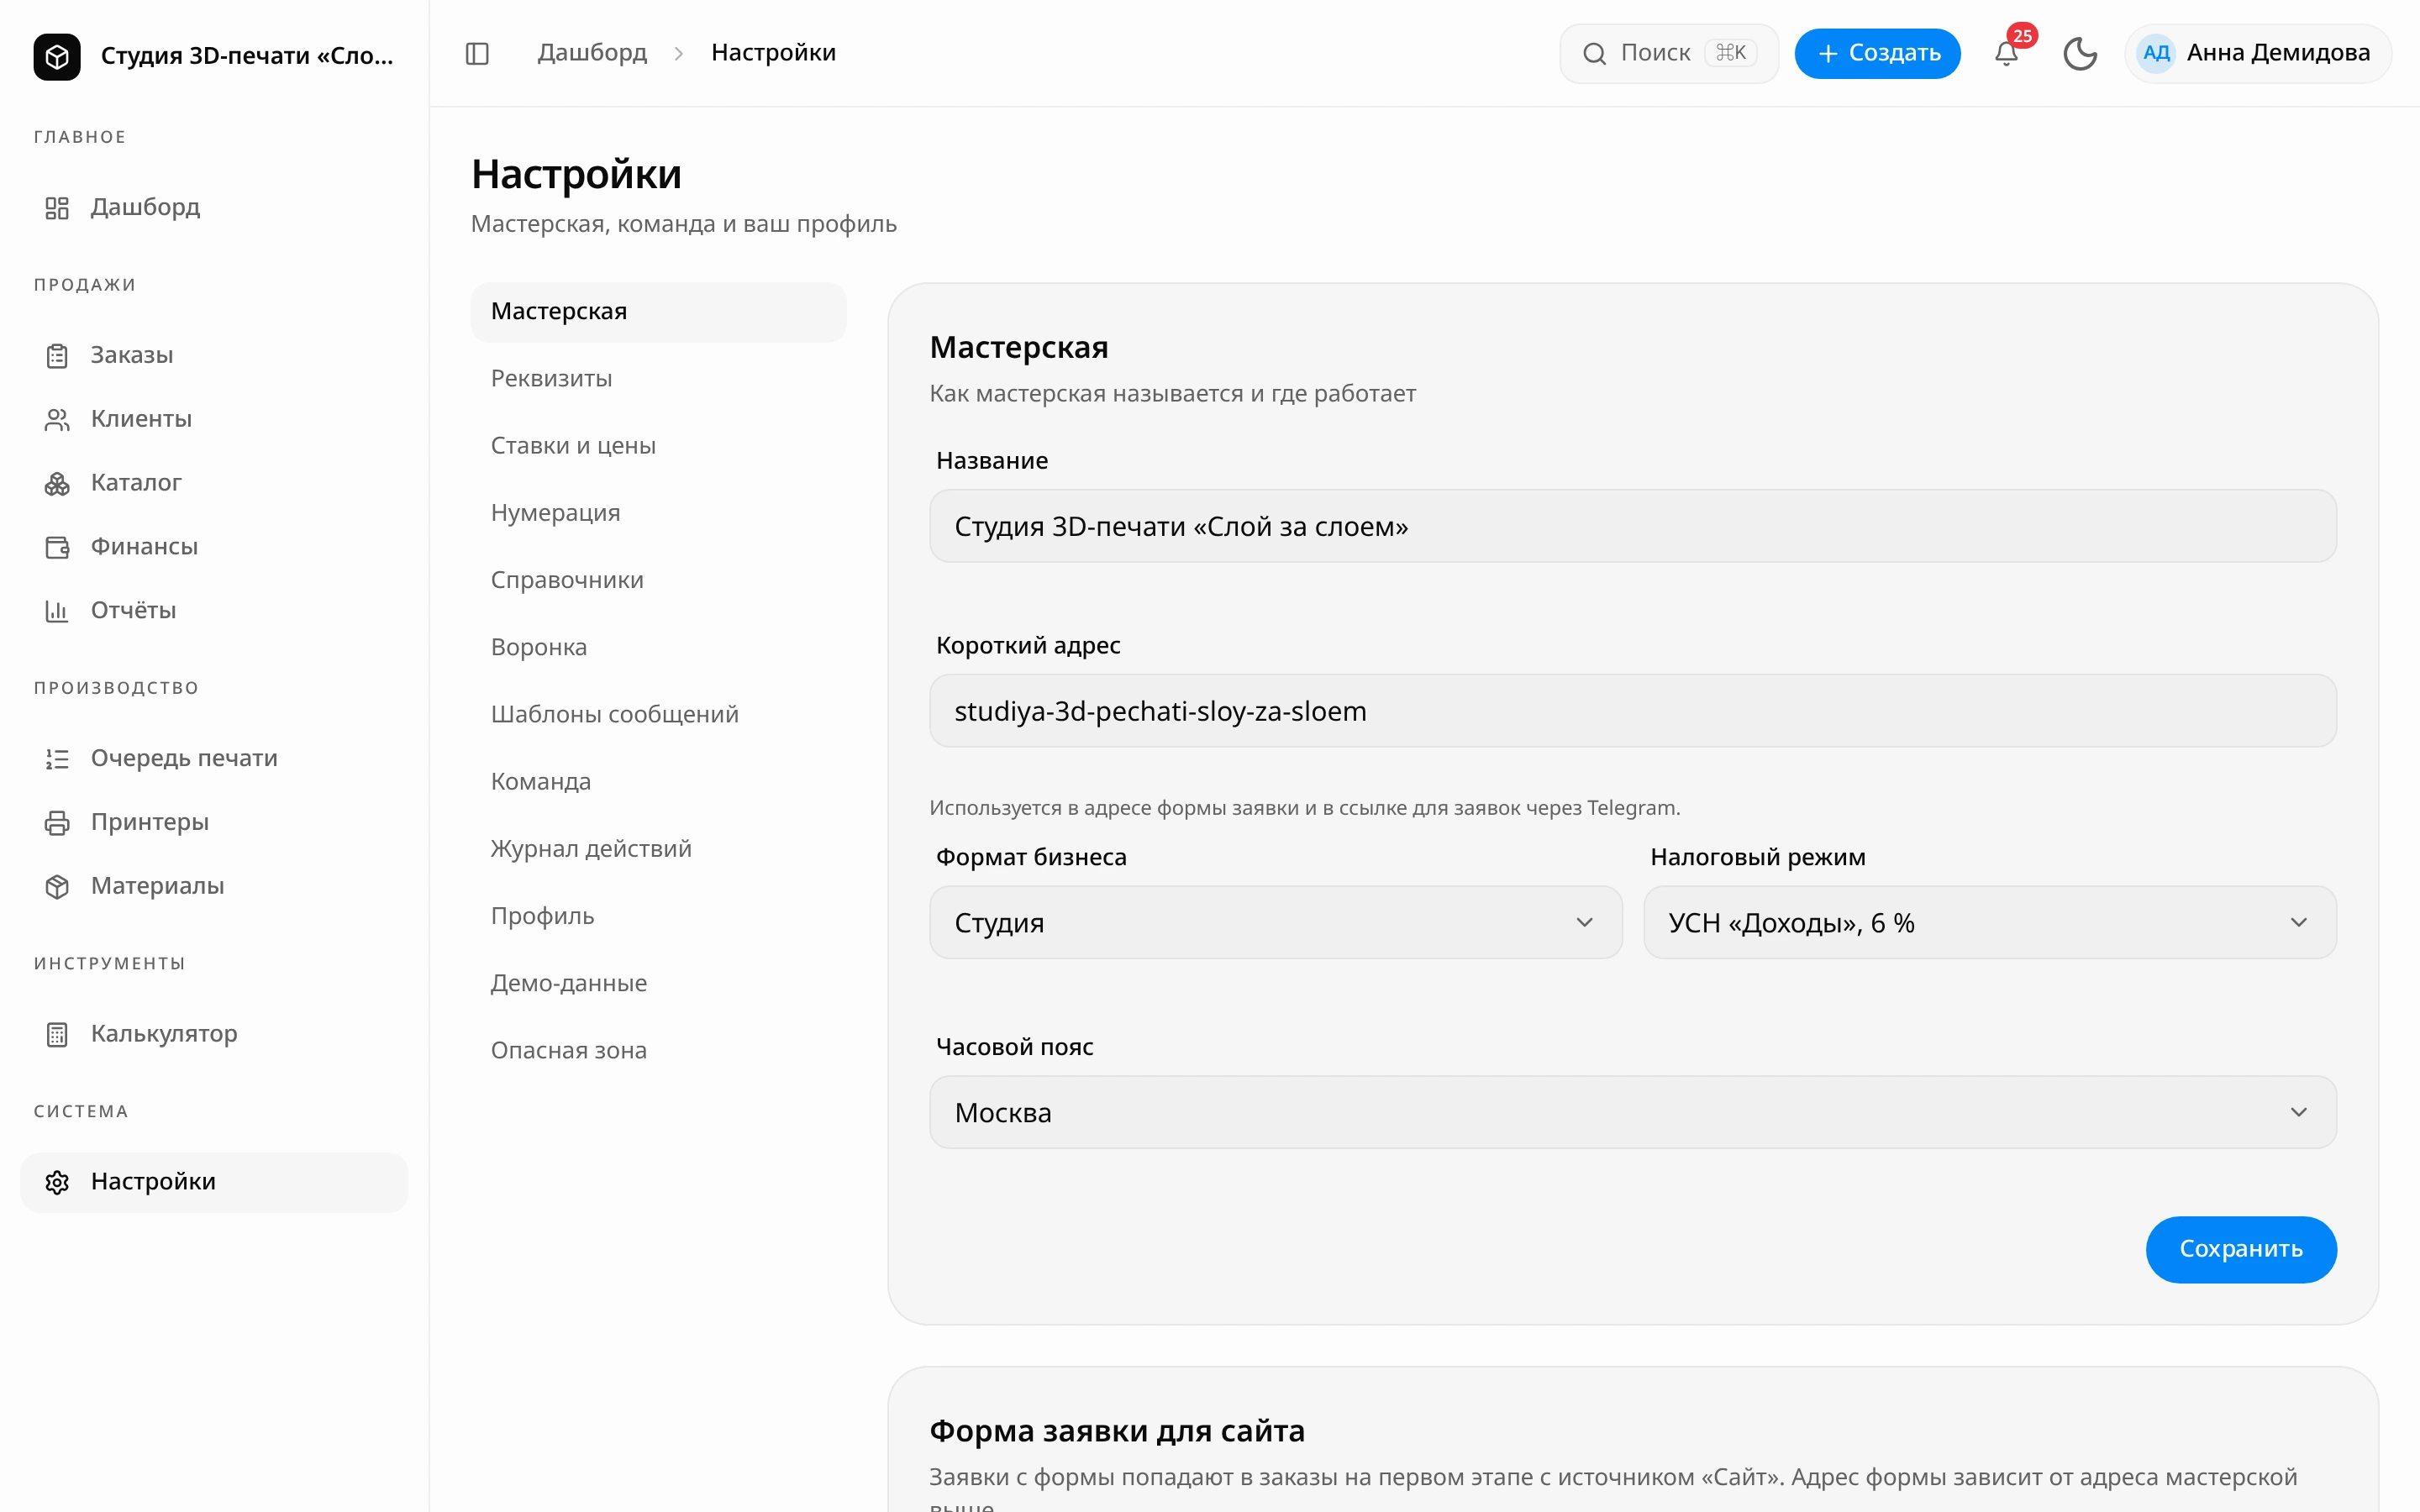Switch to the Опасная зона tab
The image size is (2420, 1512).
[658, 1050]
